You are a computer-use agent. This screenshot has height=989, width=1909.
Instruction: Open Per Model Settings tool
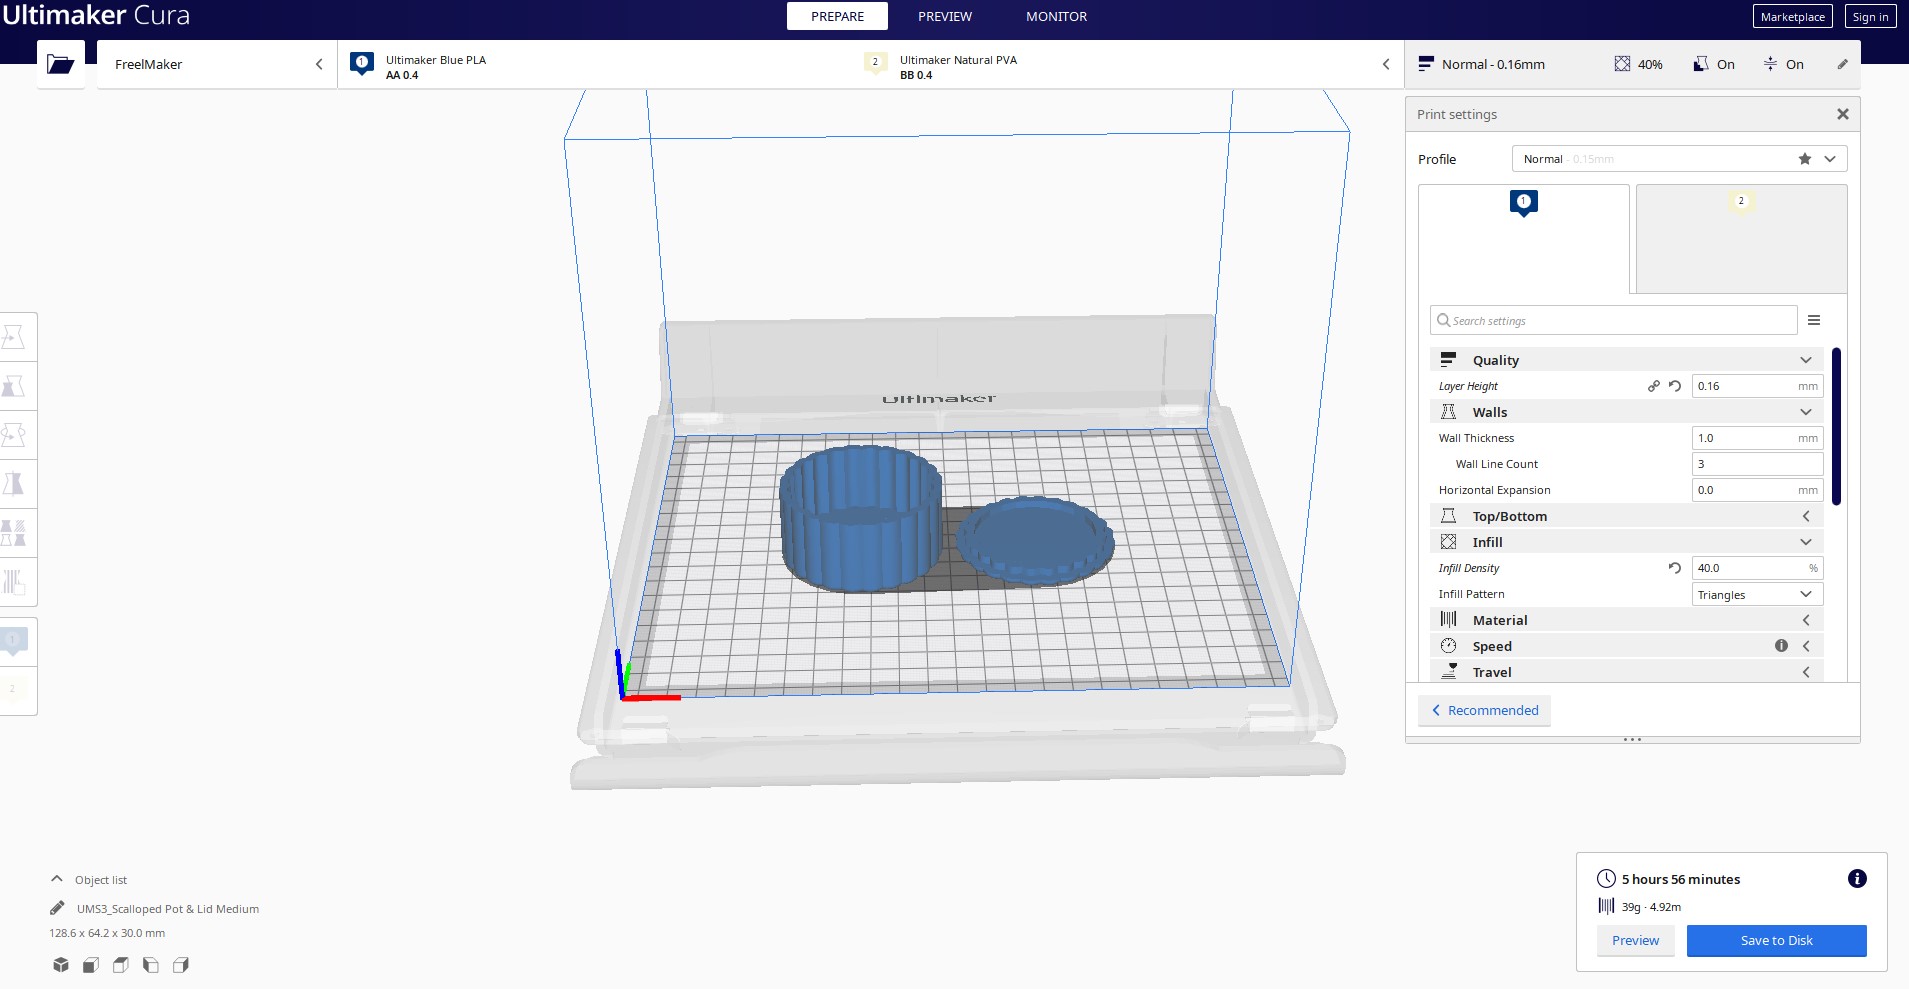(14, 533)
